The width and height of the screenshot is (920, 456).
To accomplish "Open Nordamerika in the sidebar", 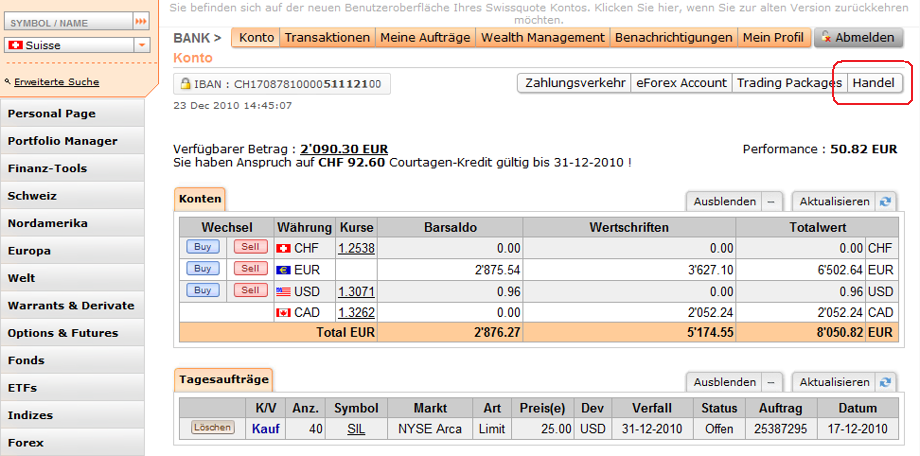I will click(72, 223).
